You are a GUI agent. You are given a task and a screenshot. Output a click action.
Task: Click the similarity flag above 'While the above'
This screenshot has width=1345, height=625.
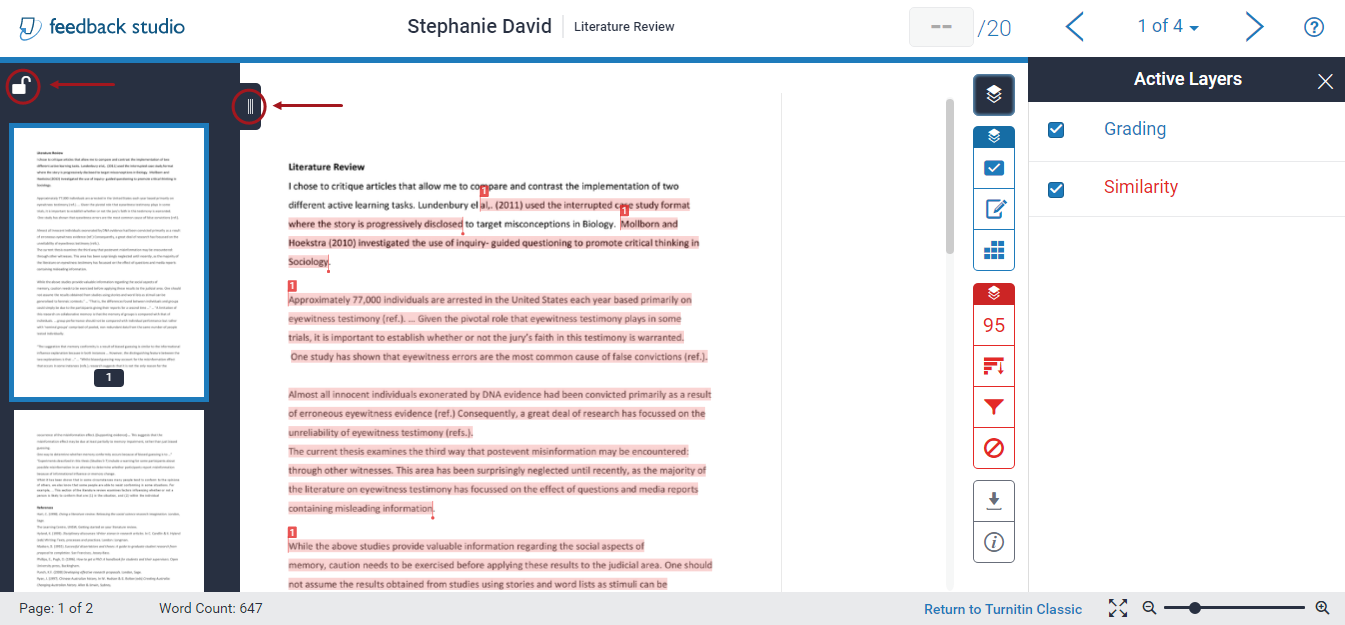(x=292, y=533)
